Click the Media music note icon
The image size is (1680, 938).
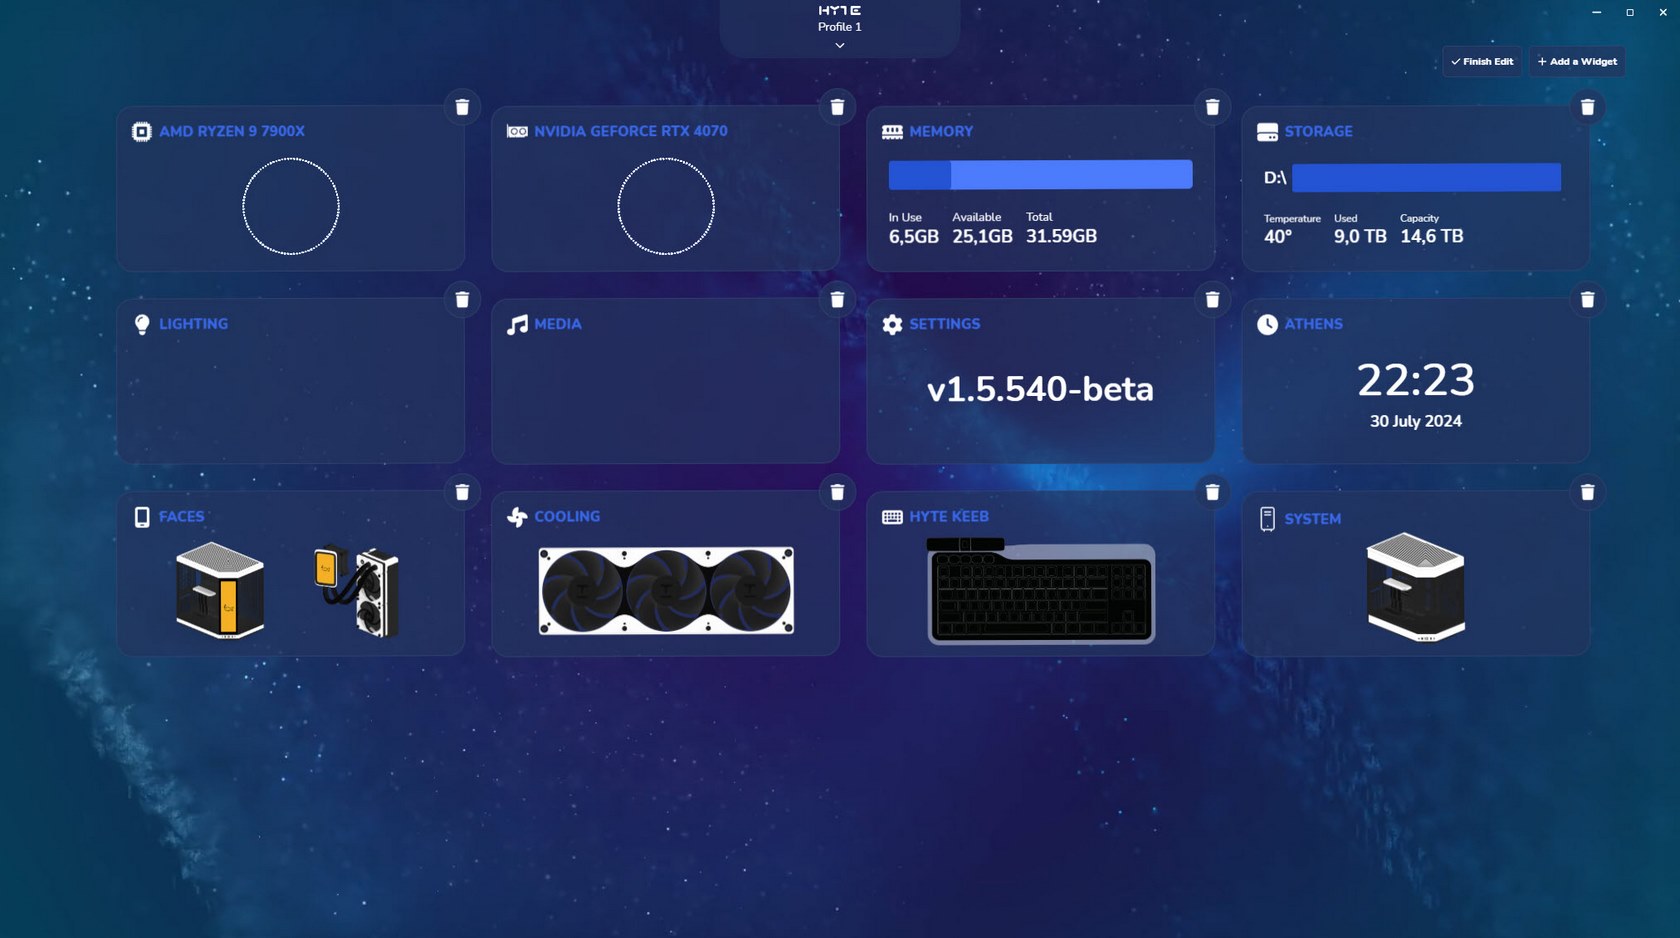[x=517, y=324]
